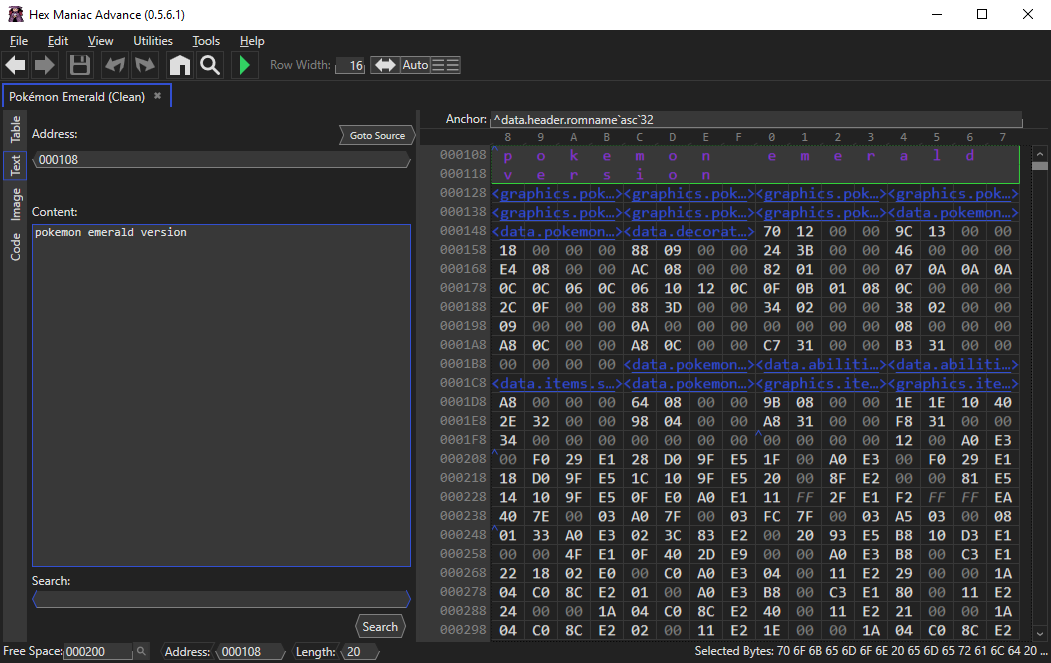Click Selected Bytes status text
Viewport: 1051px width, 663px height.
[871, 651]
